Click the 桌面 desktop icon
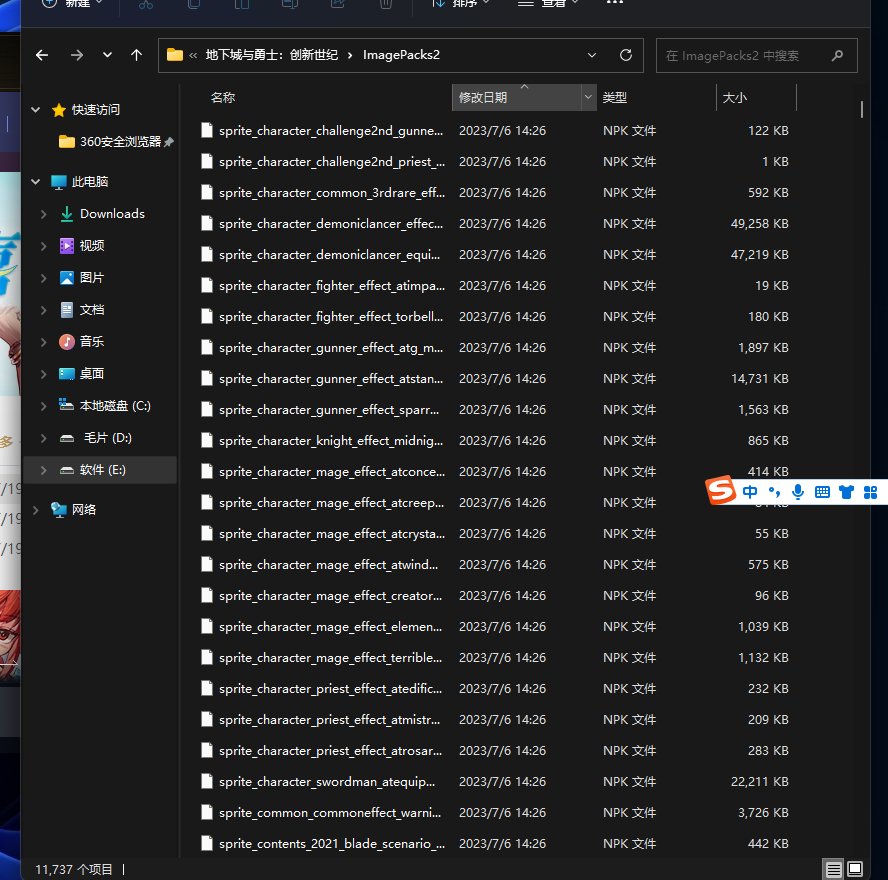888x880 pixels. (x=67, y=374)
